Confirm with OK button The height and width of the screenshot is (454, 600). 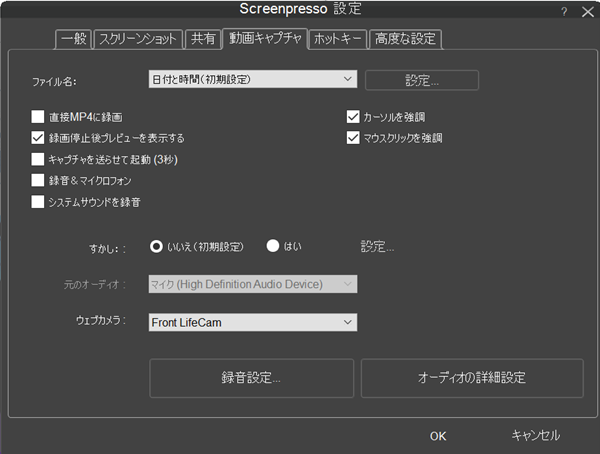(x=438, y=436)
